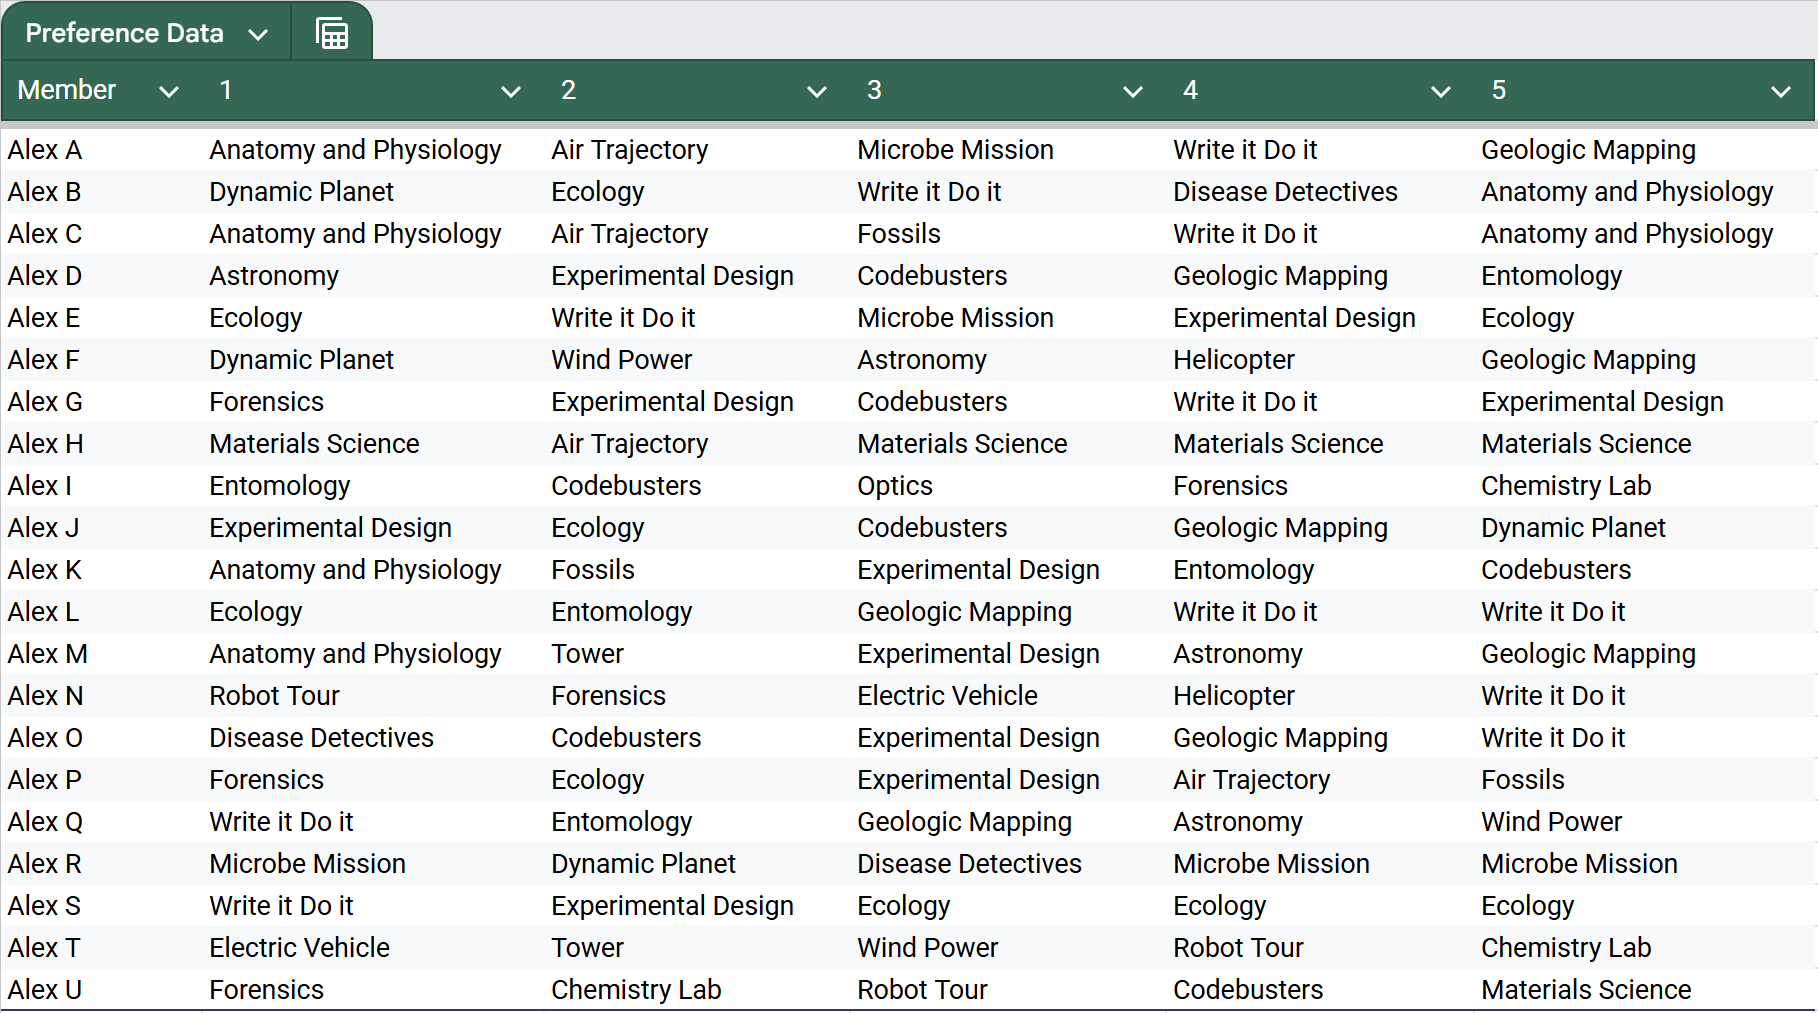Image resolution: width=1818 pixels, height=1013 pixels.
Task: Select Alex A's name cell
Action: (45, 149)
